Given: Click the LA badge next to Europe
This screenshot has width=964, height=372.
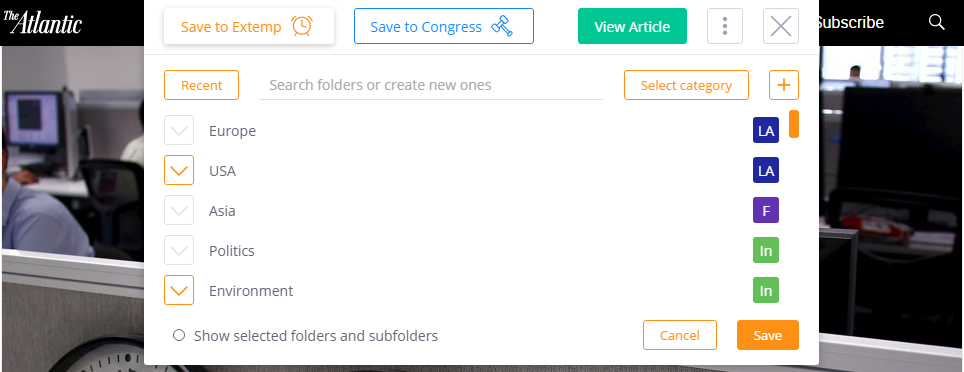Looking at the screenshot, I should tap(766, 130).
